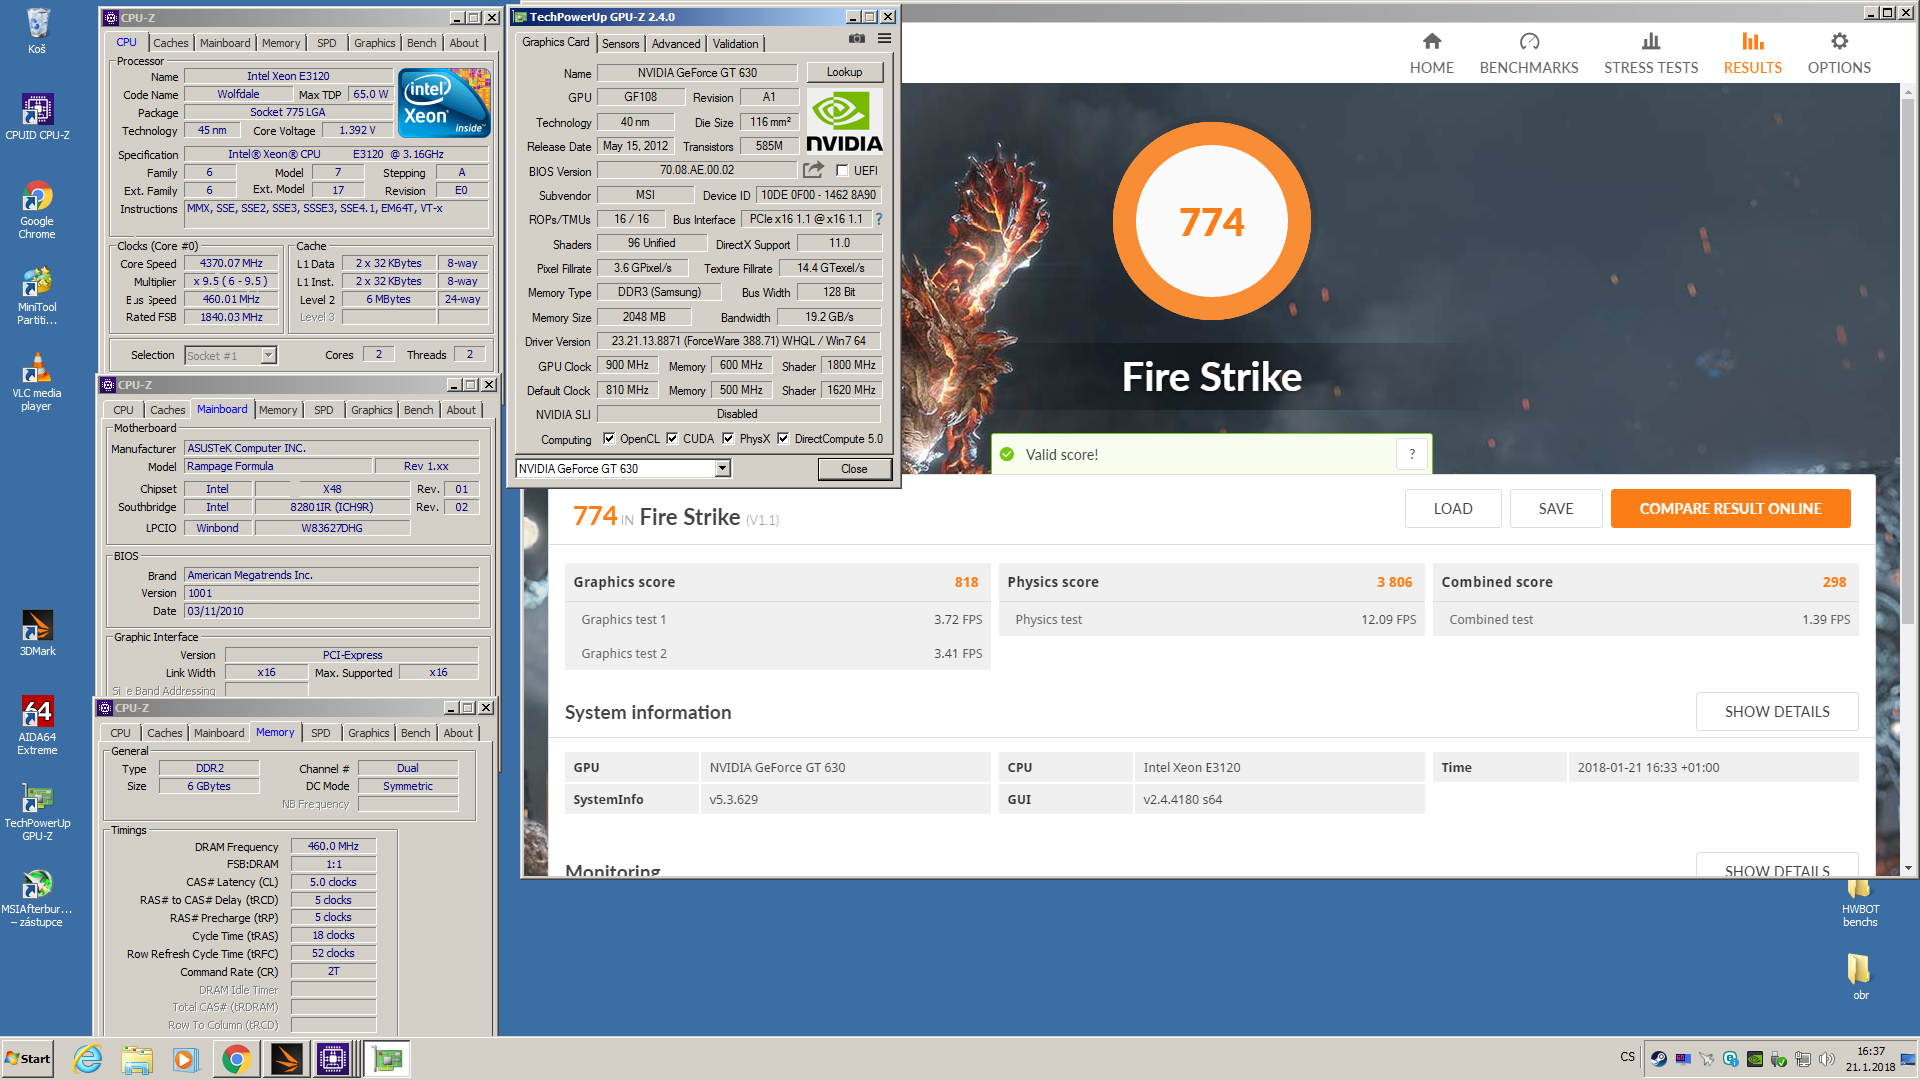Open MiniTool Partition desktop icon

(x=37, y=295)
